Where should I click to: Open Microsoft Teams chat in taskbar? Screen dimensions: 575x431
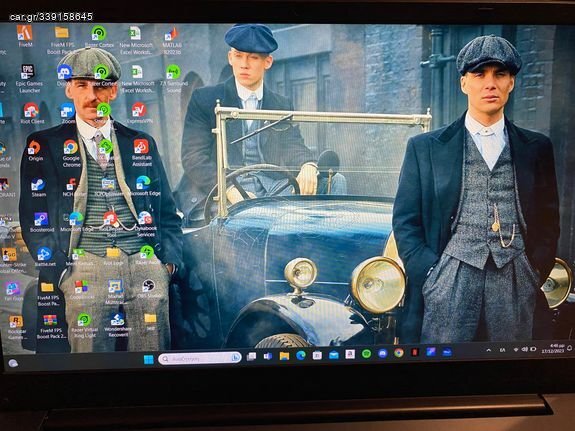pyautogui.click(x=268, y=356)
